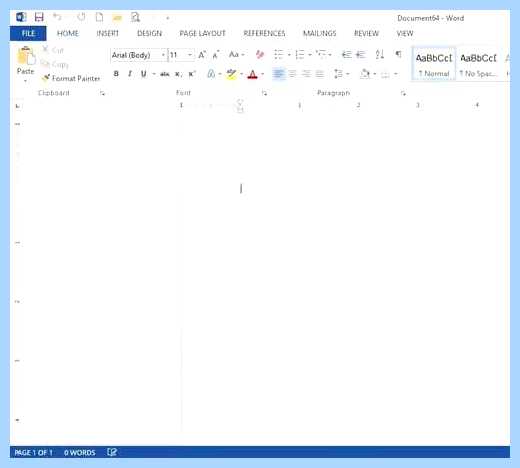
Task: Open the font size dropdown showing 11
Action: coord(190,55)
